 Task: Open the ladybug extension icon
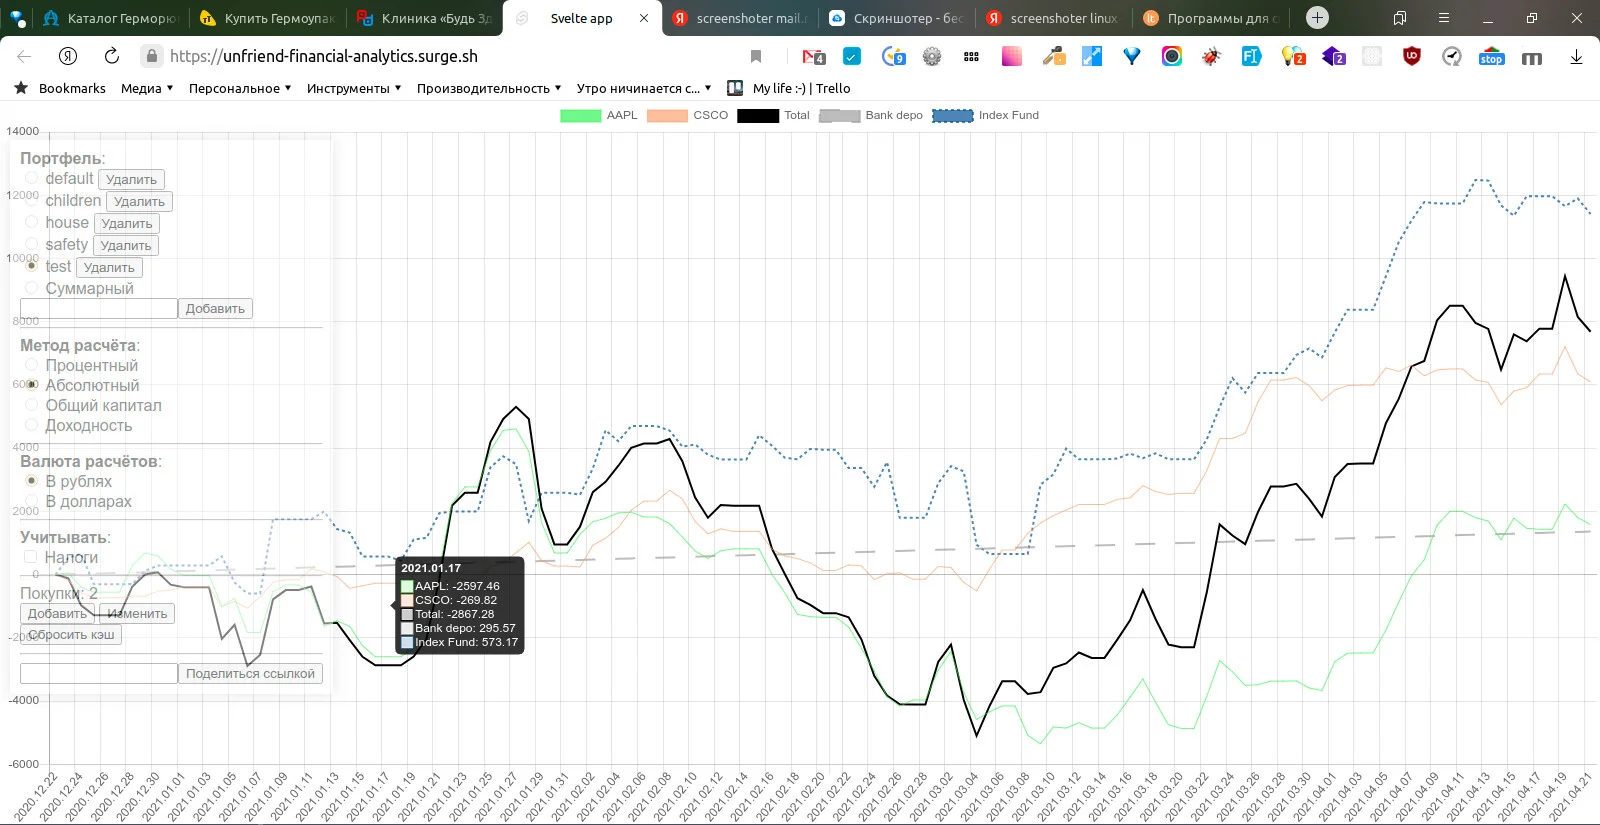click(1211, 56)
